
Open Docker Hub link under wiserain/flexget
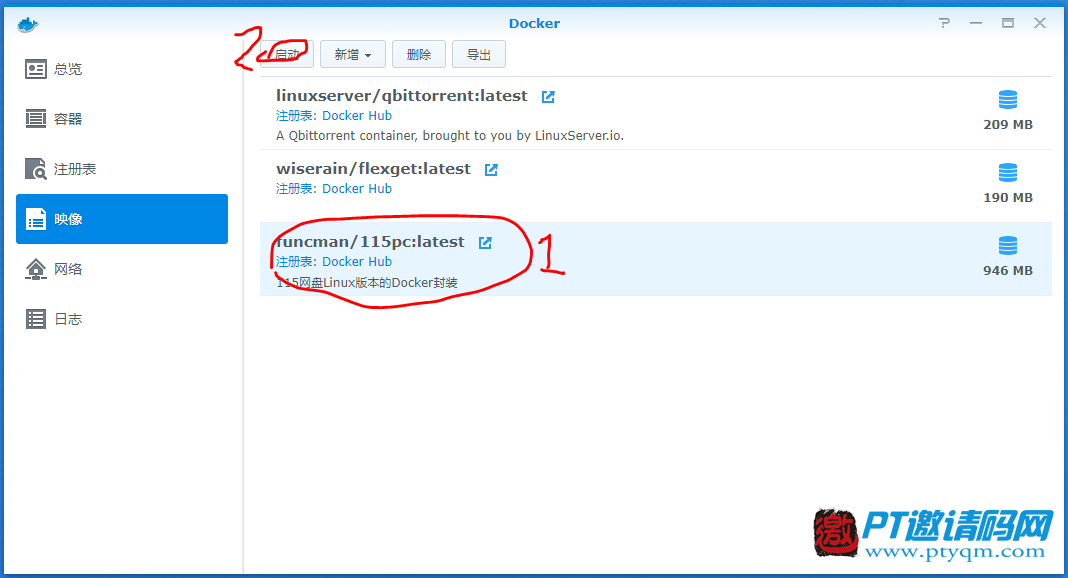pos(357,189)
